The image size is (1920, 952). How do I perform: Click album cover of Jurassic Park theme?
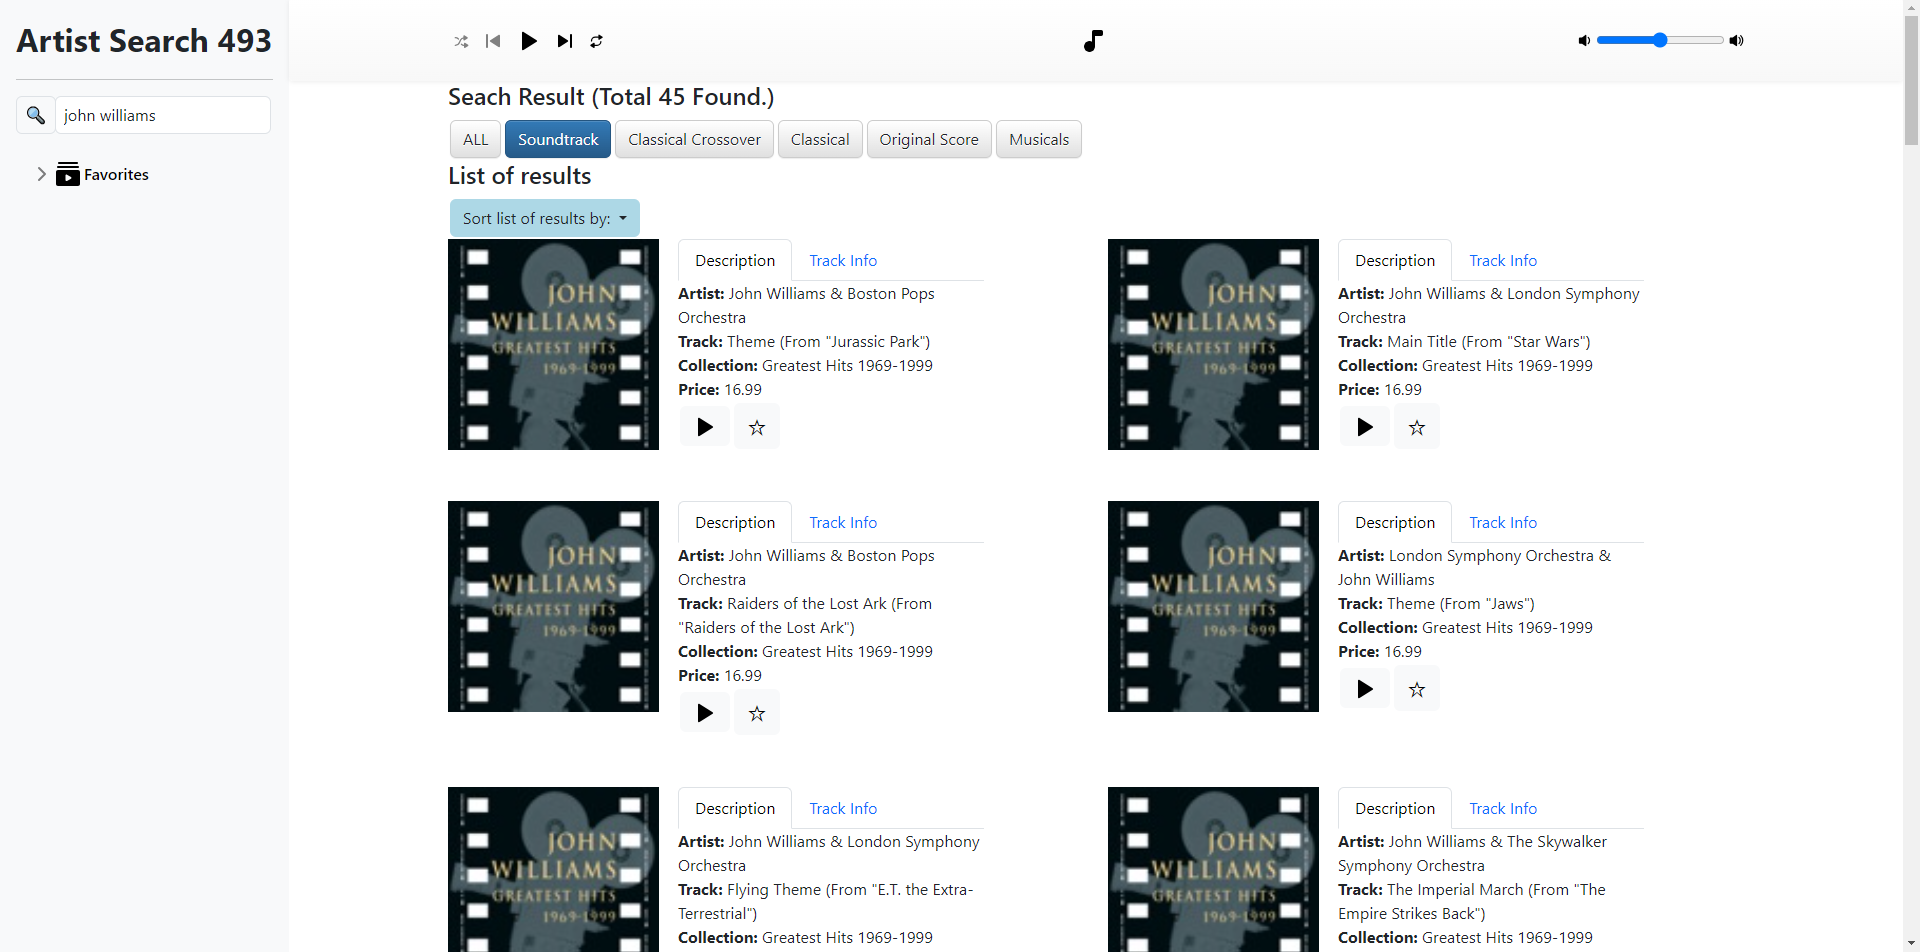coord(553,344)
